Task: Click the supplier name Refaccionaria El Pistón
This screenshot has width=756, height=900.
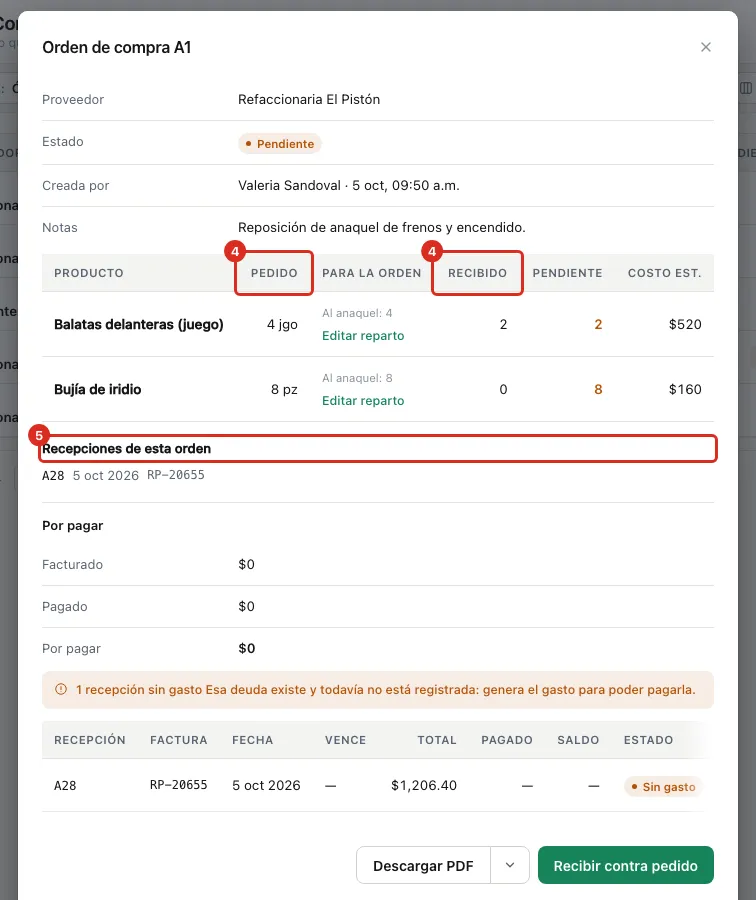Action: 309,99
